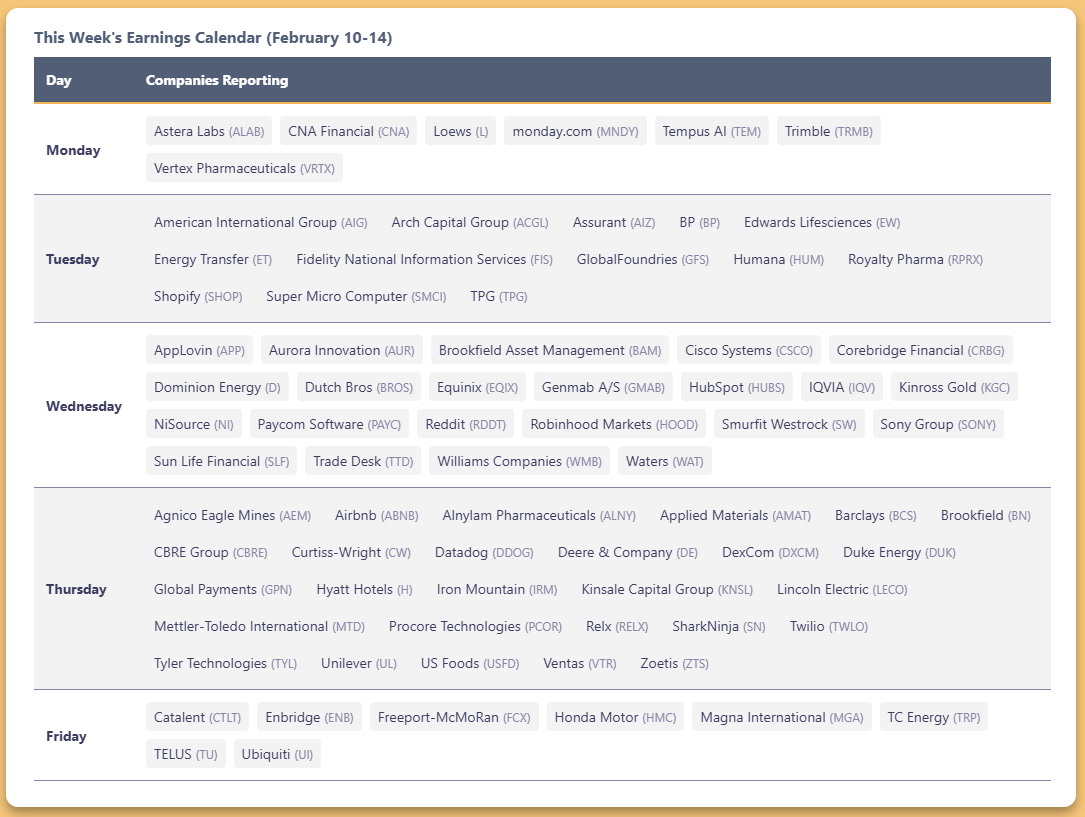The height and width of the screenshot is (817, 1085).
Task: Click Tempus AI (TEM) tag
Action: coord(711,131)
